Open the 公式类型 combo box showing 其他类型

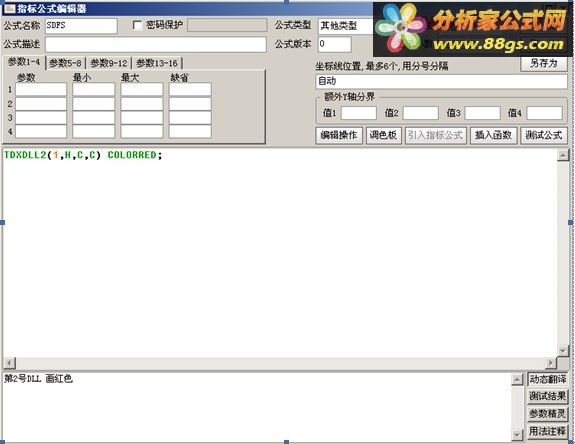click(x=345, y=26)
